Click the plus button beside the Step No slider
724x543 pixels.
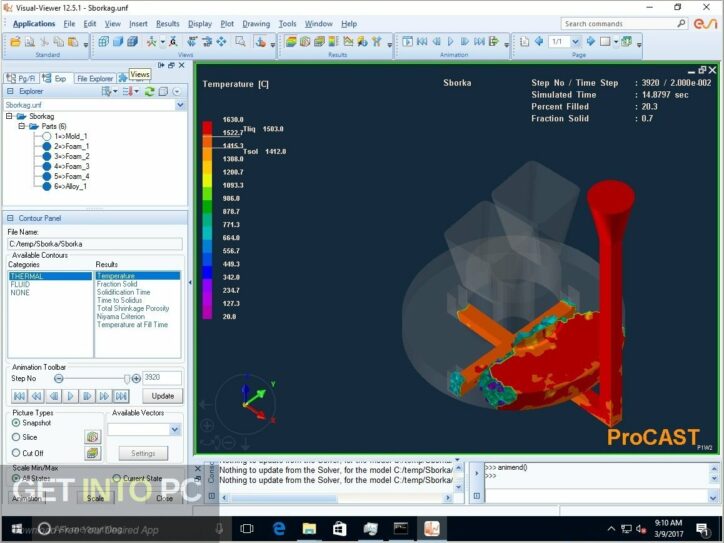click(x=136, y=379)
